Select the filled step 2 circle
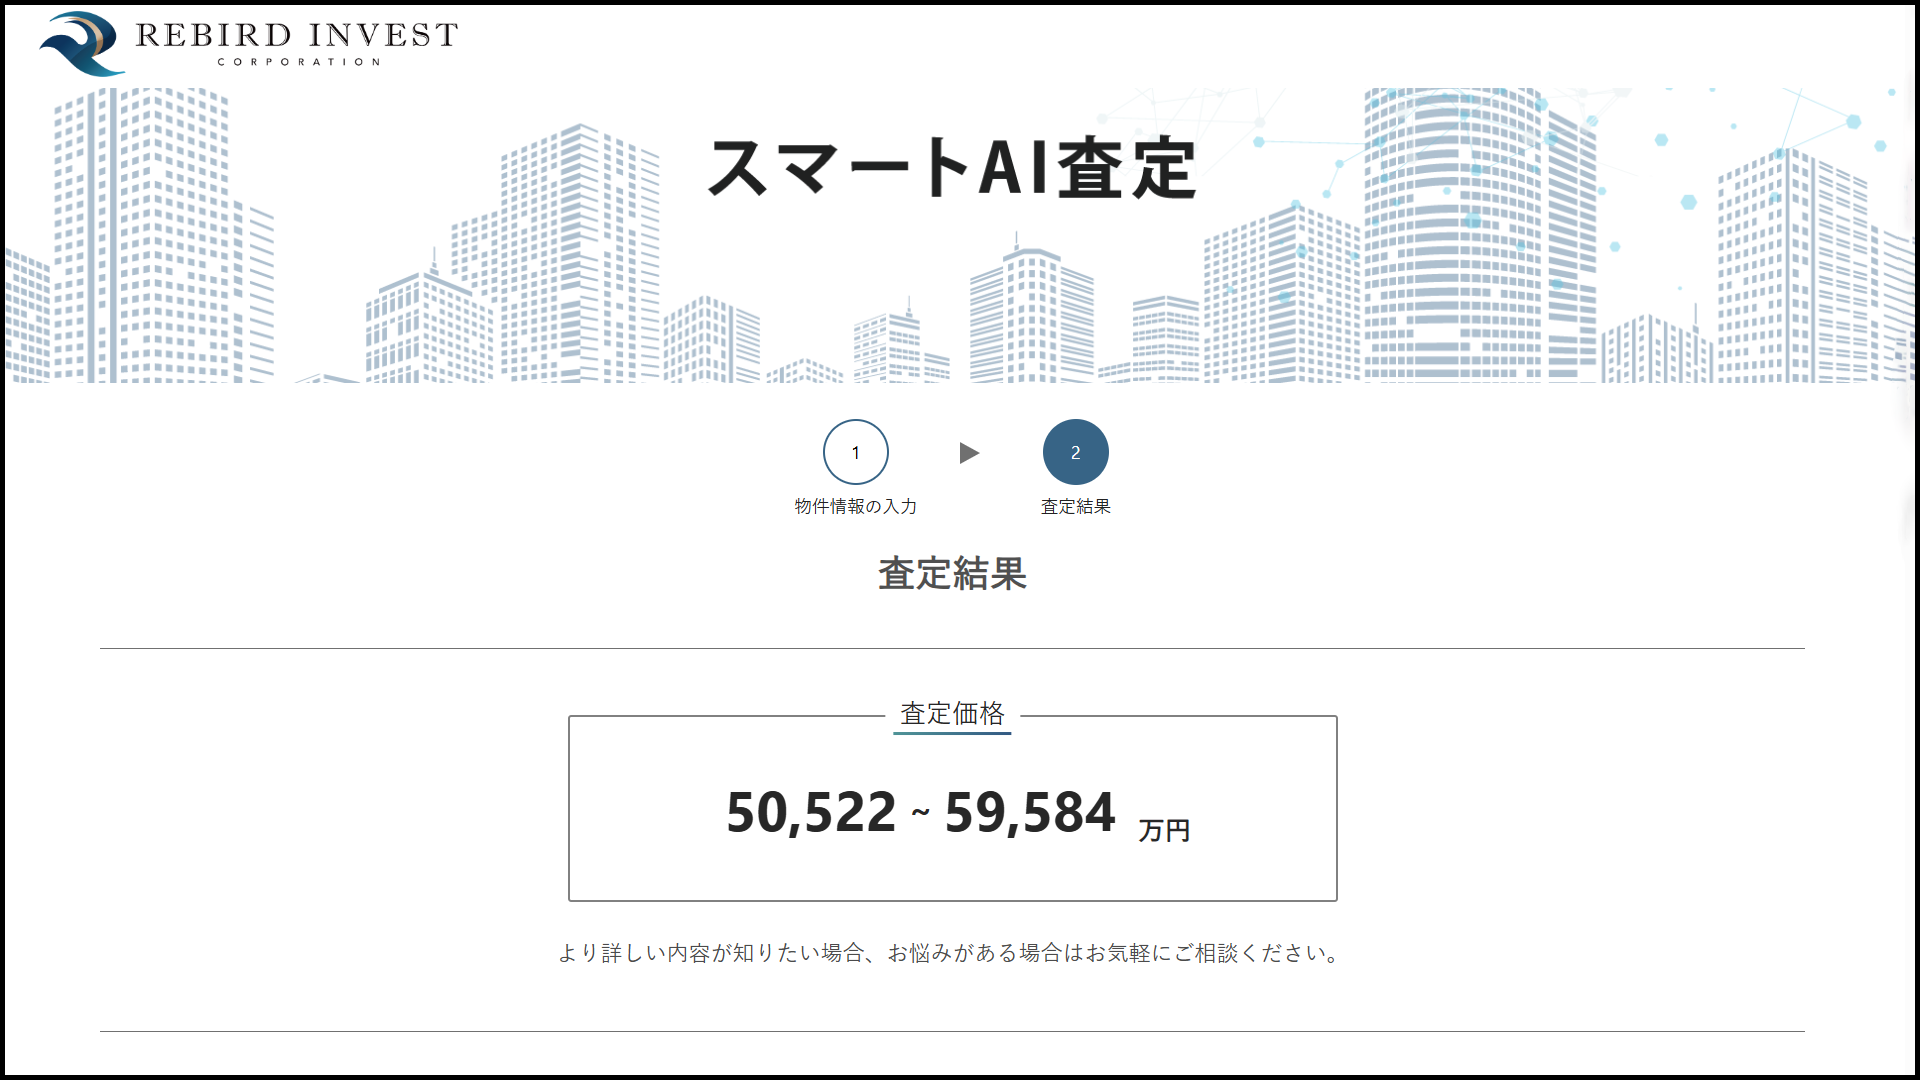The image size is (1920, 1080). point(1075,452)
